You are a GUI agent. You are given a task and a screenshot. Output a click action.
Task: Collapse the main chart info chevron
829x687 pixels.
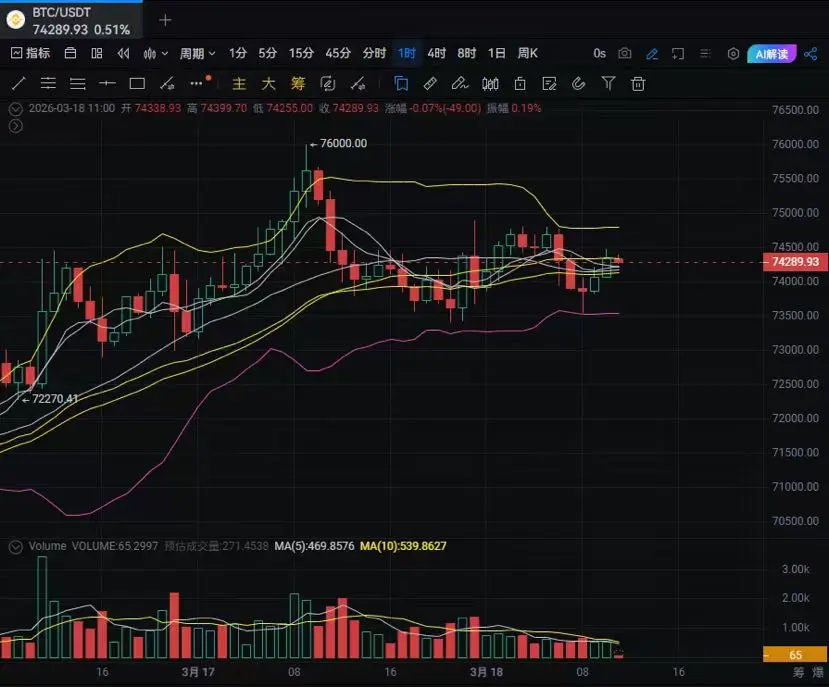16,109
